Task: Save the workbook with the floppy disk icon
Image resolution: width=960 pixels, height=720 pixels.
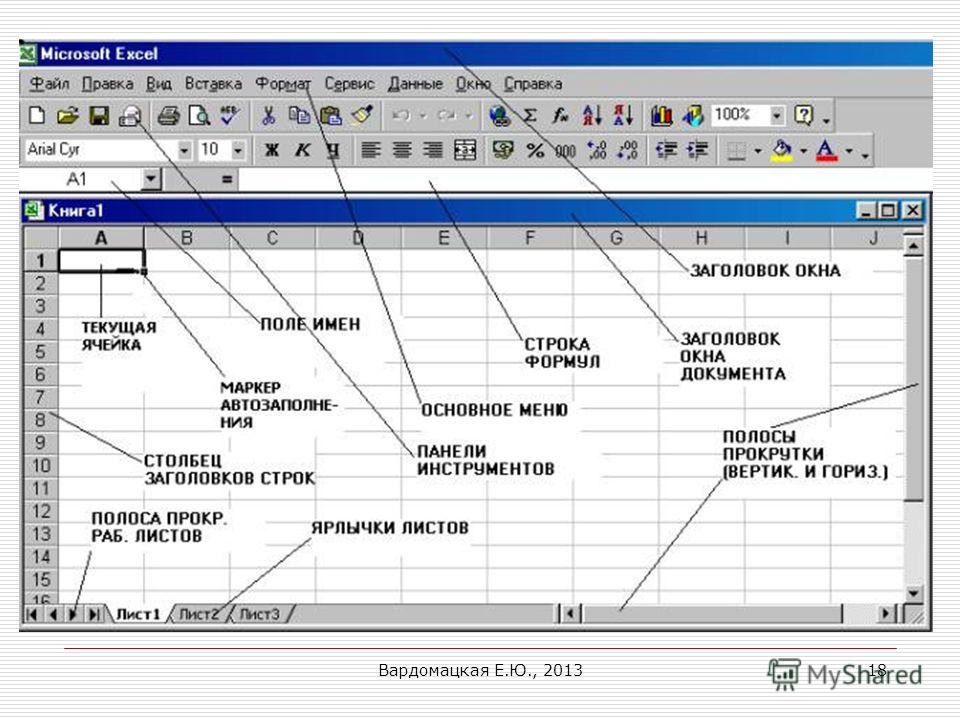Action: click(x=99, y=115)
